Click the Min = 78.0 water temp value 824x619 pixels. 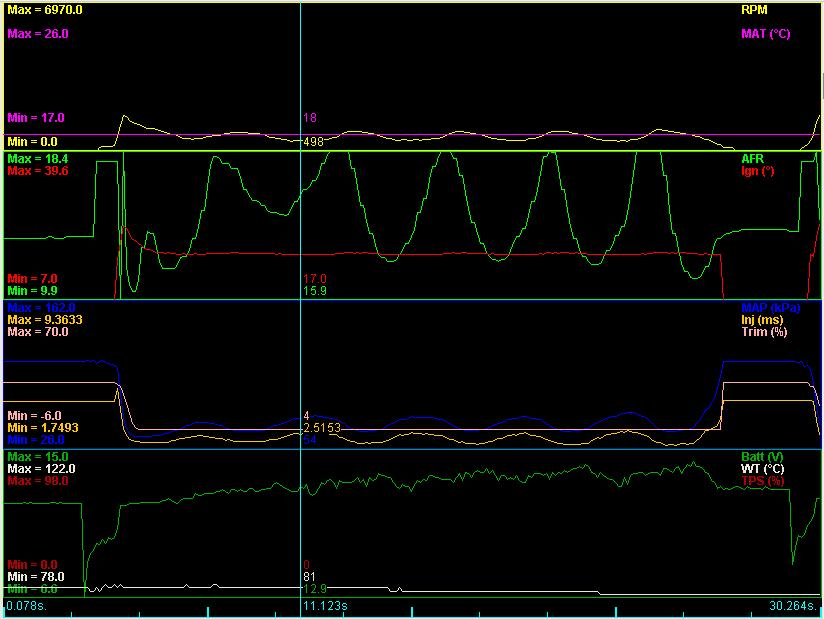click(36, 577)
